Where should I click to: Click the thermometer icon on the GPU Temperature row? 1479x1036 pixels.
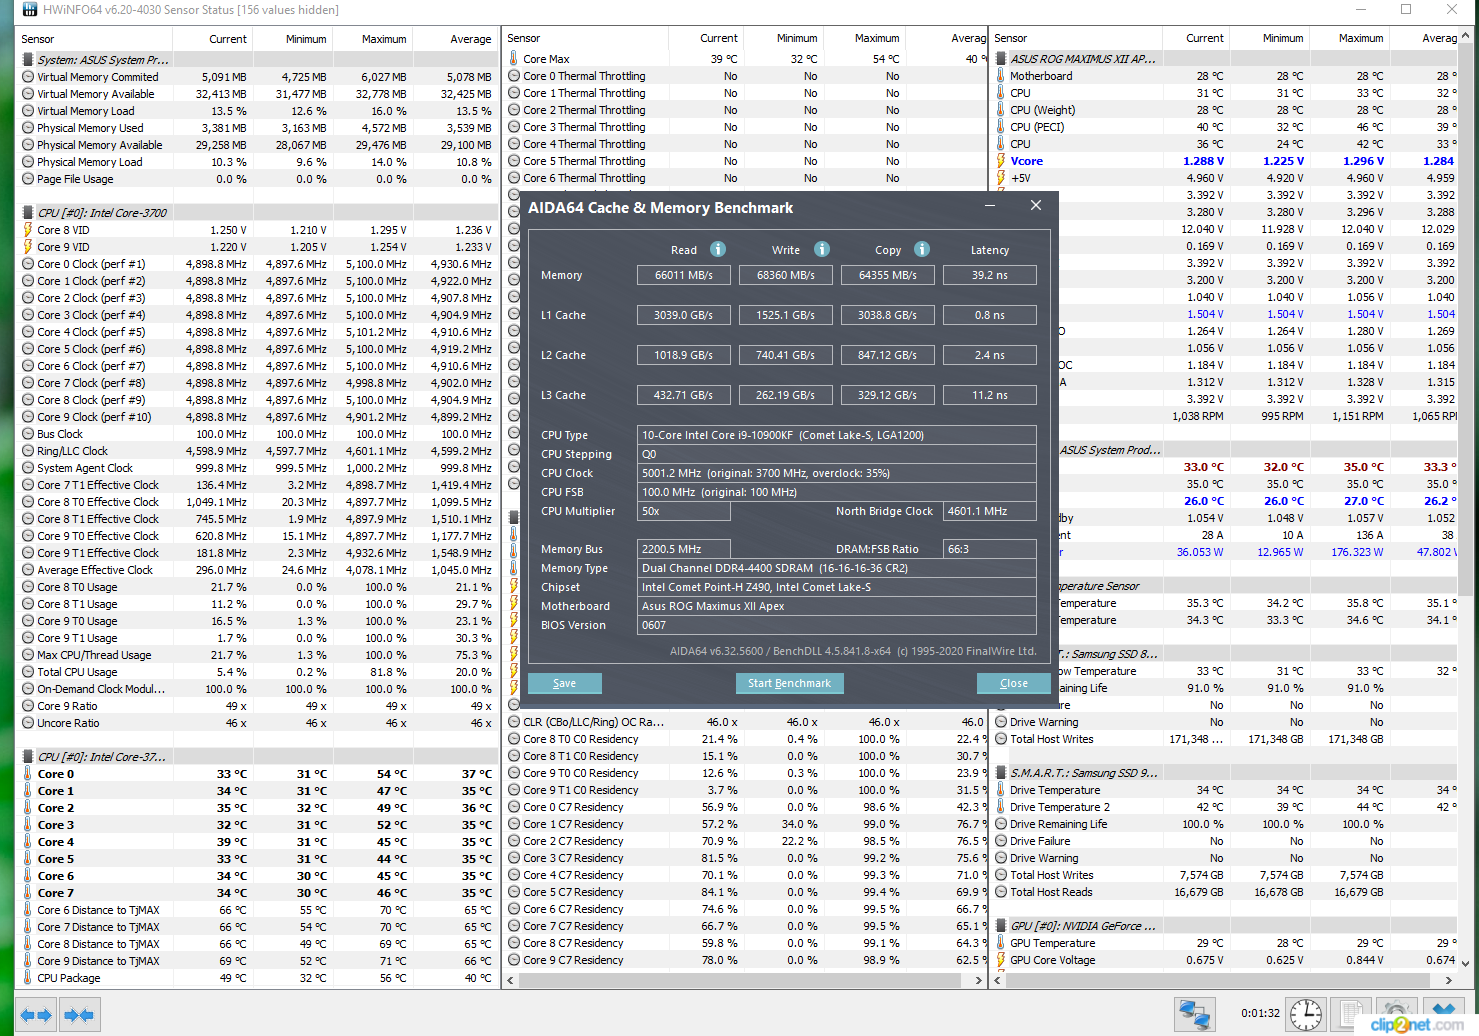click(x=1001, y=943)
